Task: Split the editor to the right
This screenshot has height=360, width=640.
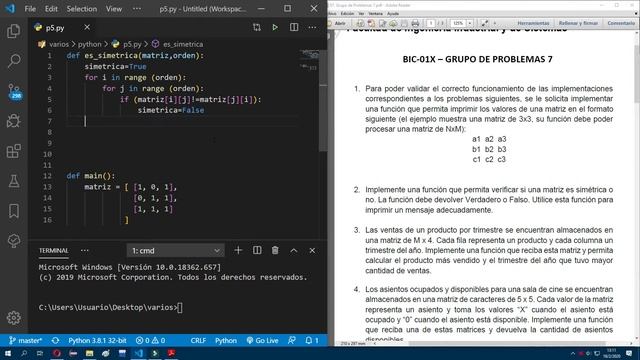Action: click(x=294, y=27)
